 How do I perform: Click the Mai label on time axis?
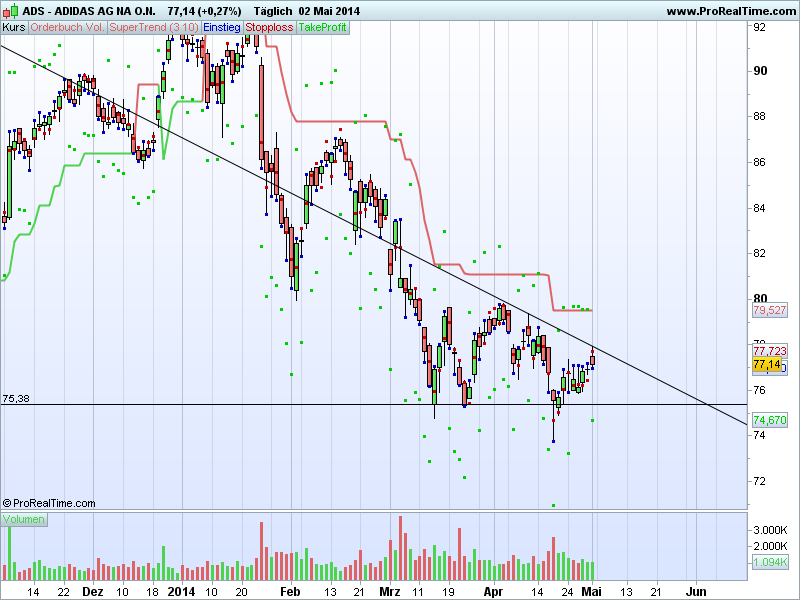[x=591, y=592]
